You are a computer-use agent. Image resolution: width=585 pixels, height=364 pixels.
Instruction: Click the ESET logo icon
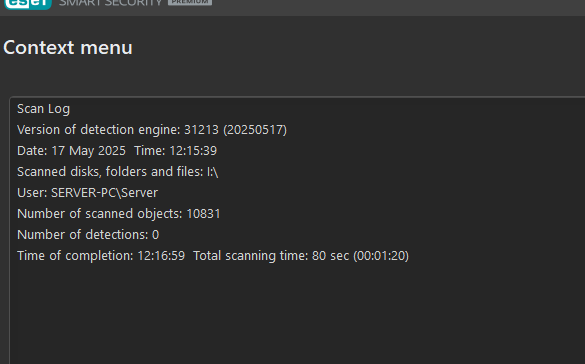pyautogui.click(x=28, y=4)
